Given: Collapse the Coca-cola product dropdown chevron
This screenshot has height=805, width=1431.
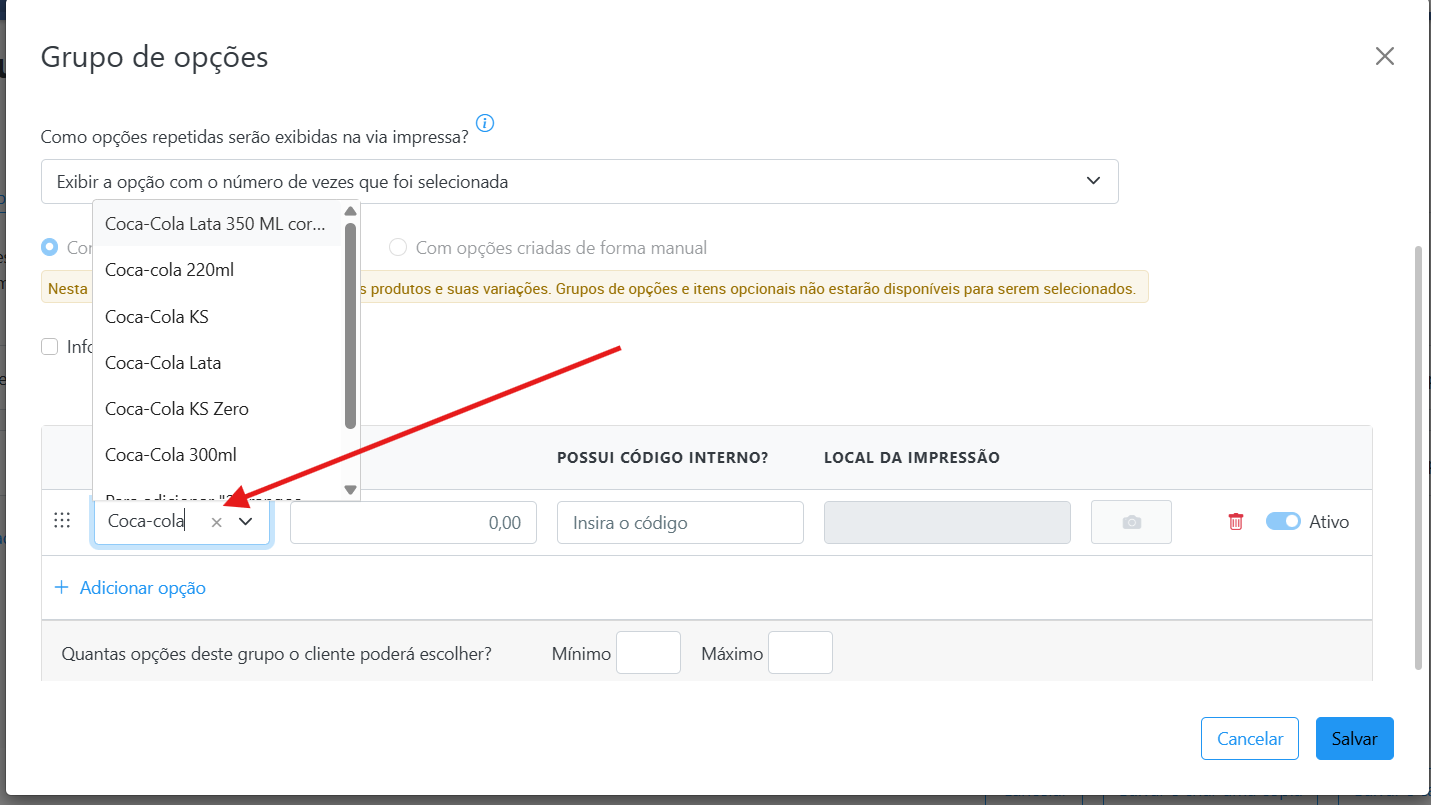Looking at the screenshot, I should (246, 521).
